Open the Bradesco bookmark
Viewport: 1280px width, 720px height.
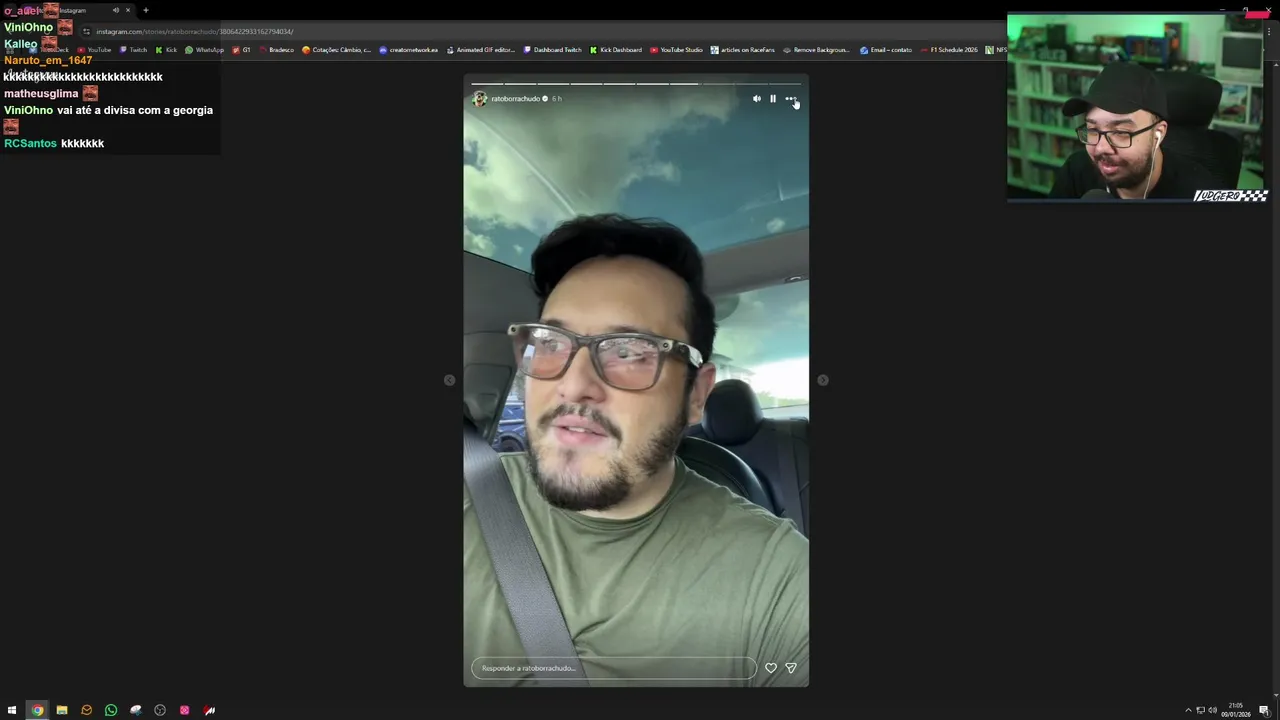click(276, 50)
